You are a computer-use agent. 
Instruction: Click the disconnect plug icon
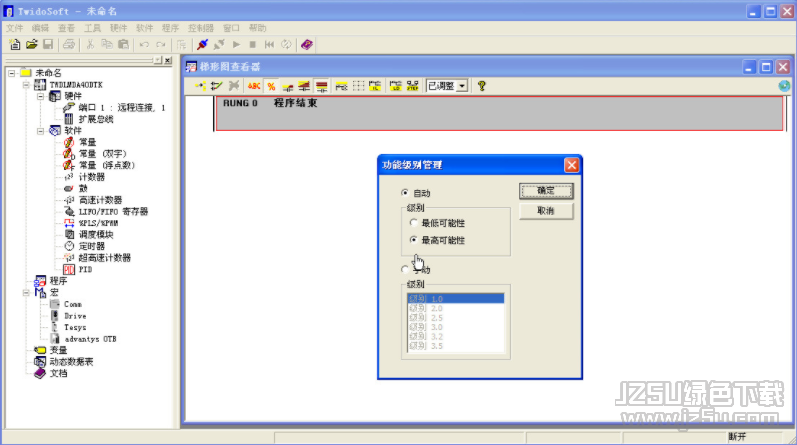(x=219, y=45)
